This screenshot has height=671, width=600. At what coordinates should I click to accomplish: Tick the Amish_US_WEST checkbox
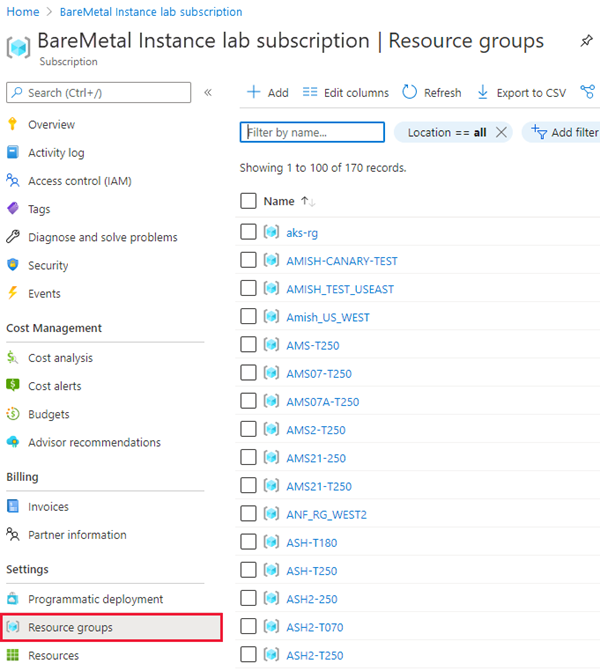point(248,317)
